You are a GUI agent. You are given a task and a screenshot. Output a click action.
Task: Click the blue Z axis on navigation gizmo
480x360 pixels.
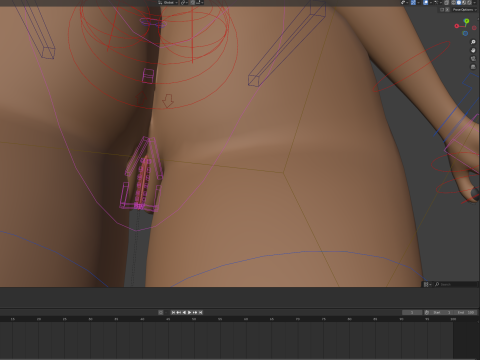point(465,33)
